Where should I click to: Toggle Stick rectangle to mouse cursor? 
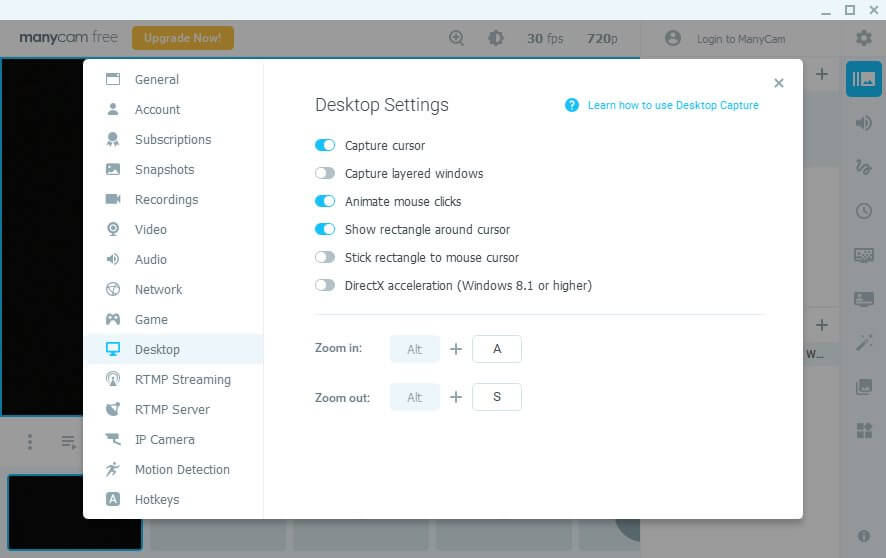pyautogui.click(x=325, y=257)
